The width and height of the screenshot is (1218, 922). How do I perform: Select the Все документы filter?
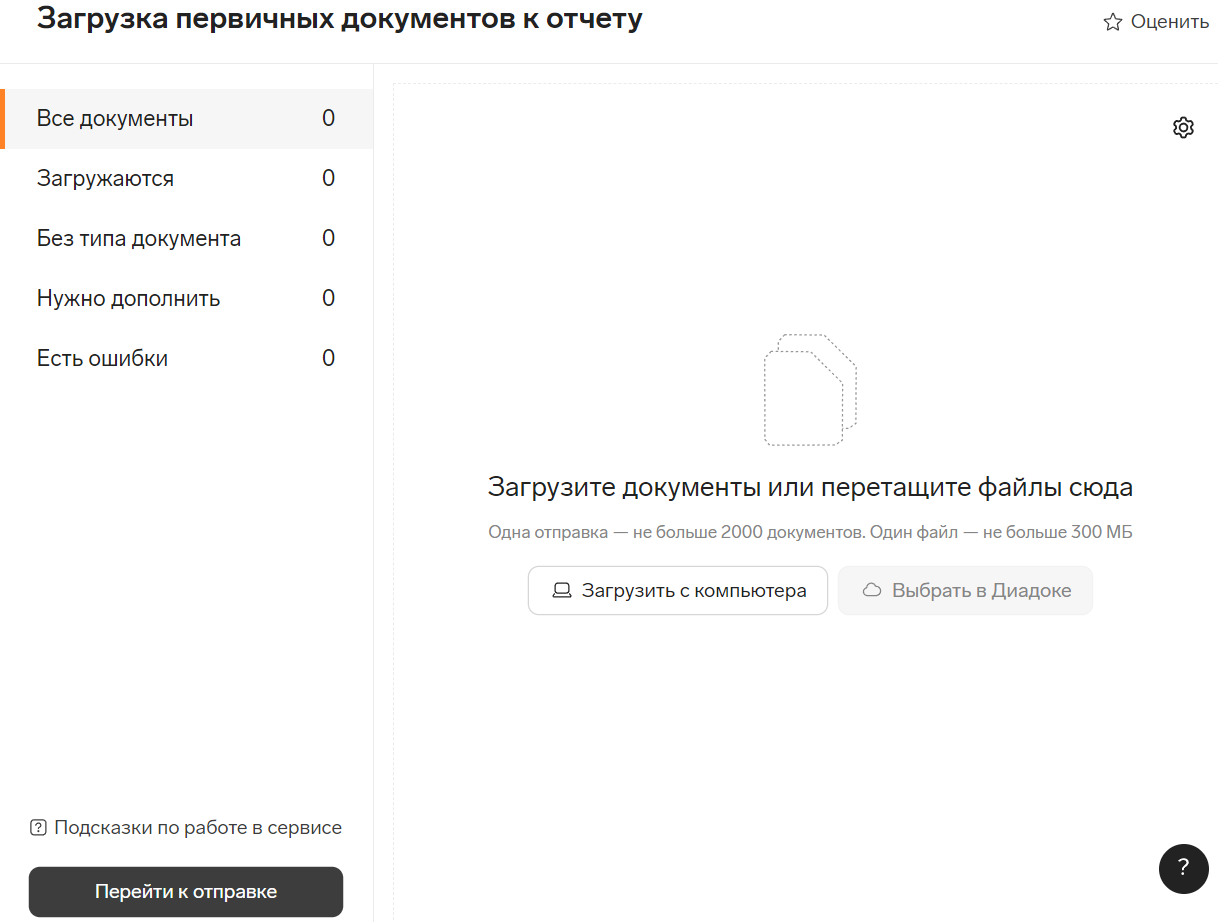point(115,119)
